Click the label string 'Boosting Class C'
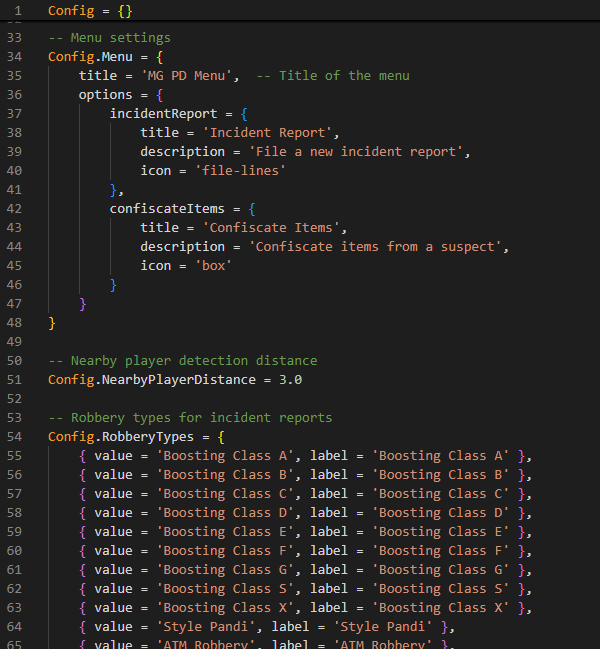The height and width of the screenshot is (649, 600). pos(441,494)
